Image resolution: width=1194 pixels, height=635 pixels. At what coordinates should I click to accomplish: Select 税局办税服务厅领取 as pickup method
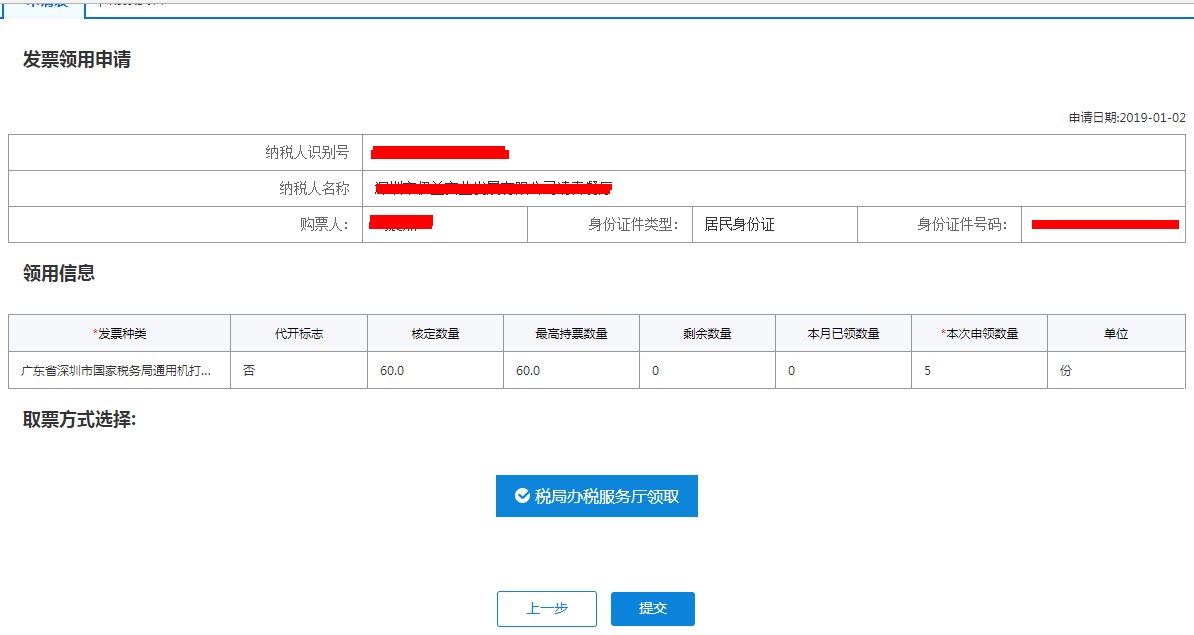[x=597, y=495]
